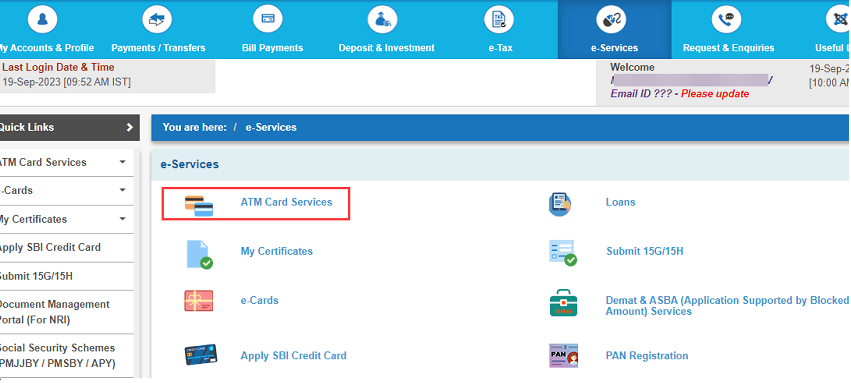Click the Loans icon
Screen dimensions: 851x383
point(560,204)
